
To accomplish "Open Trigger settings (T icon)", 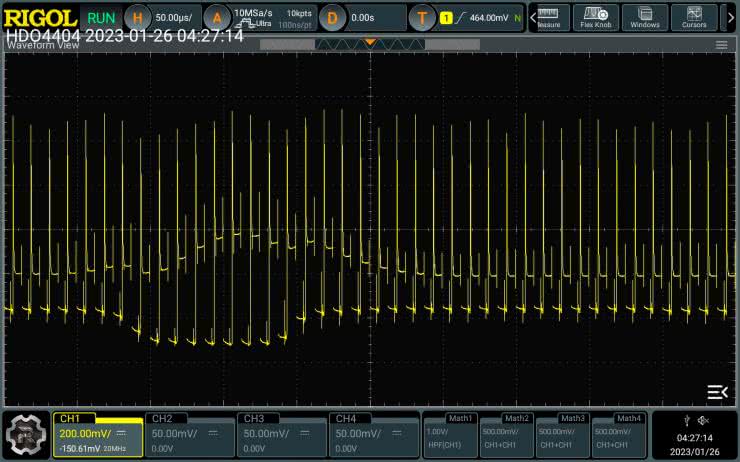I will [423, 17].
